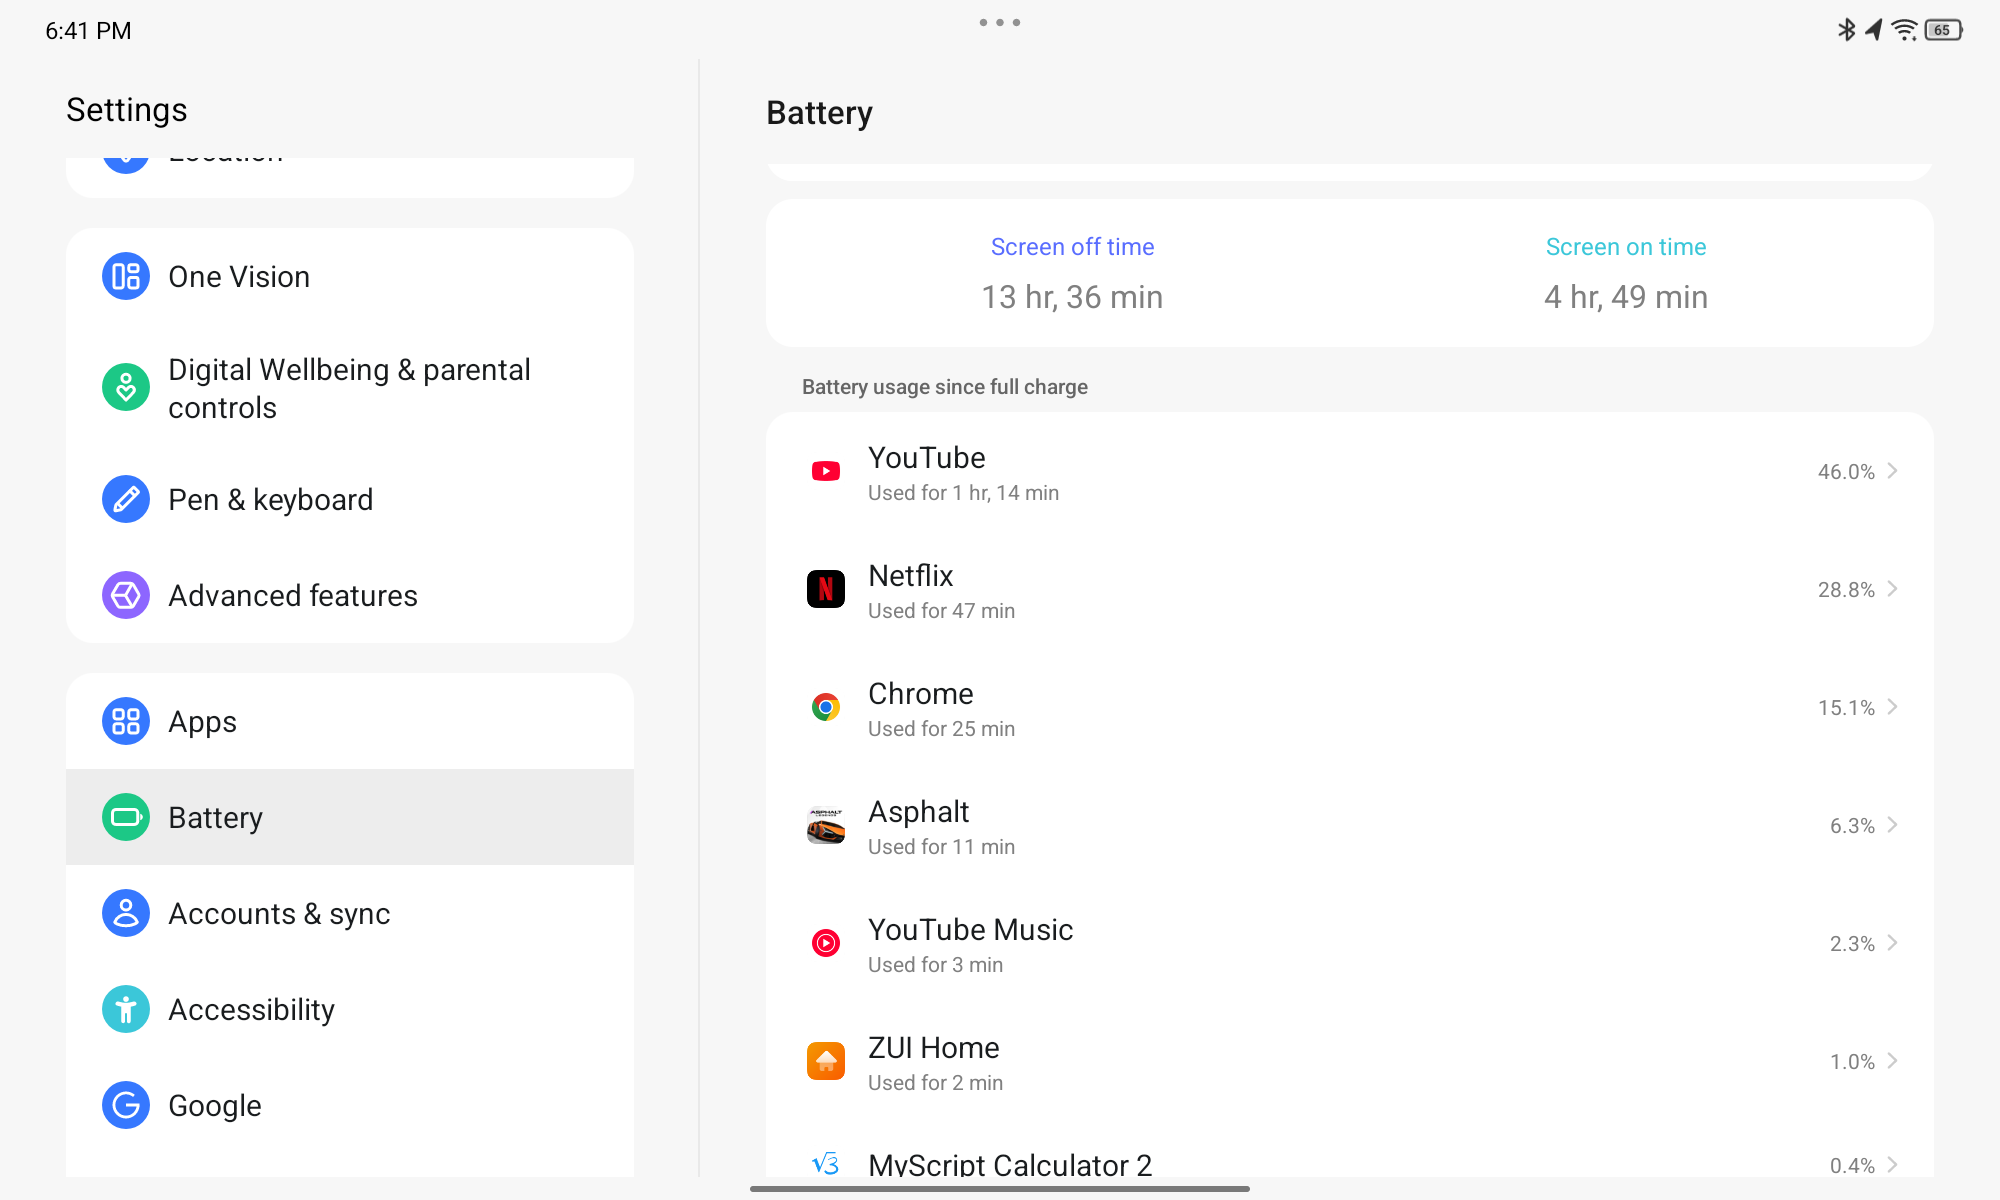Open Digital Wellbeing & parental controls
Screen dimensions: 2000x1200
coord(349,387)
